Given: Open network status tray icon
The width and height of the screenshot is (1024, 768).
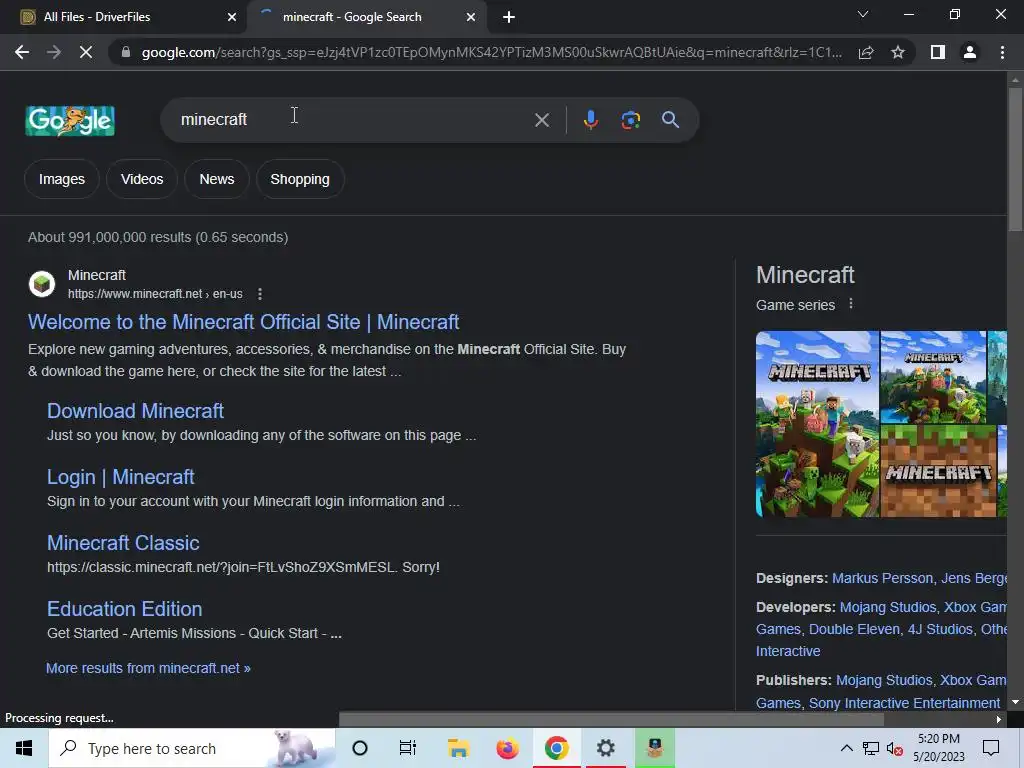Looking at the screenshot, I should point(871,748).
